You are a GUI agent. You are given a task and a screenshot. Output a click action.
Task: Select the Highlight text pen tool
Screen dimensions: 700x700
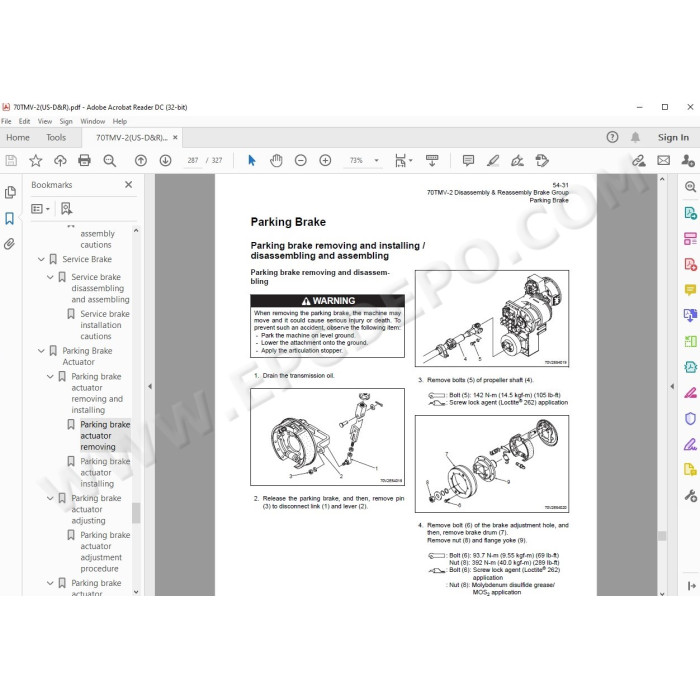pos(493,160)
